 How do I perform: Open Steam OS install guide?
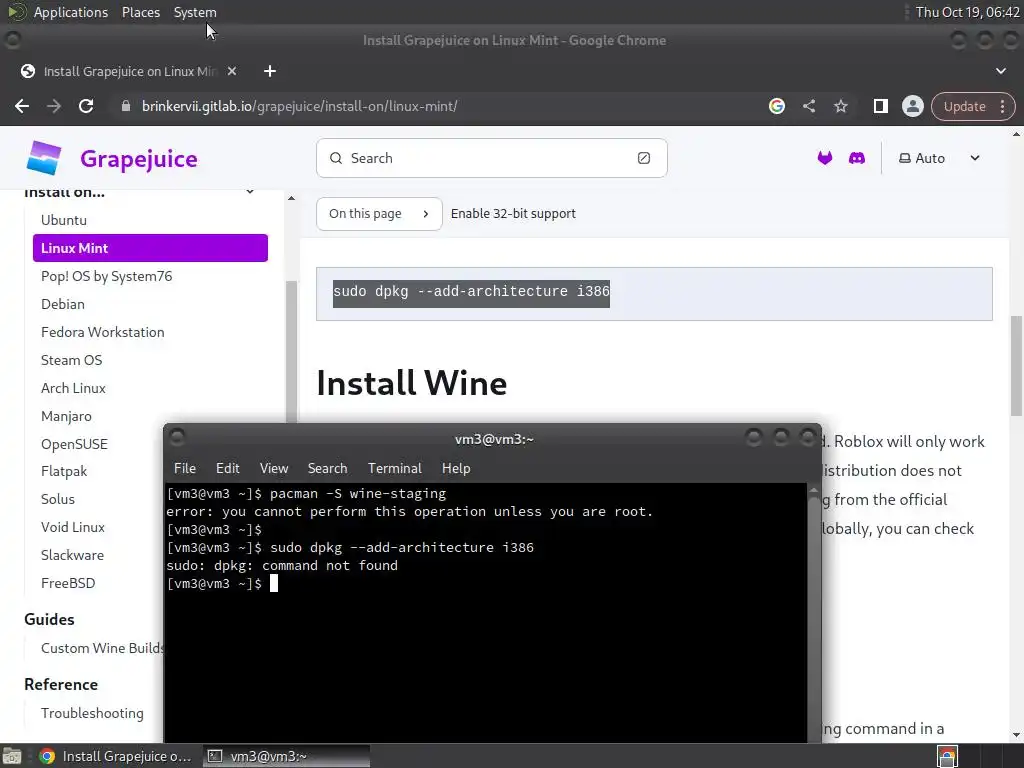[71, 360]
